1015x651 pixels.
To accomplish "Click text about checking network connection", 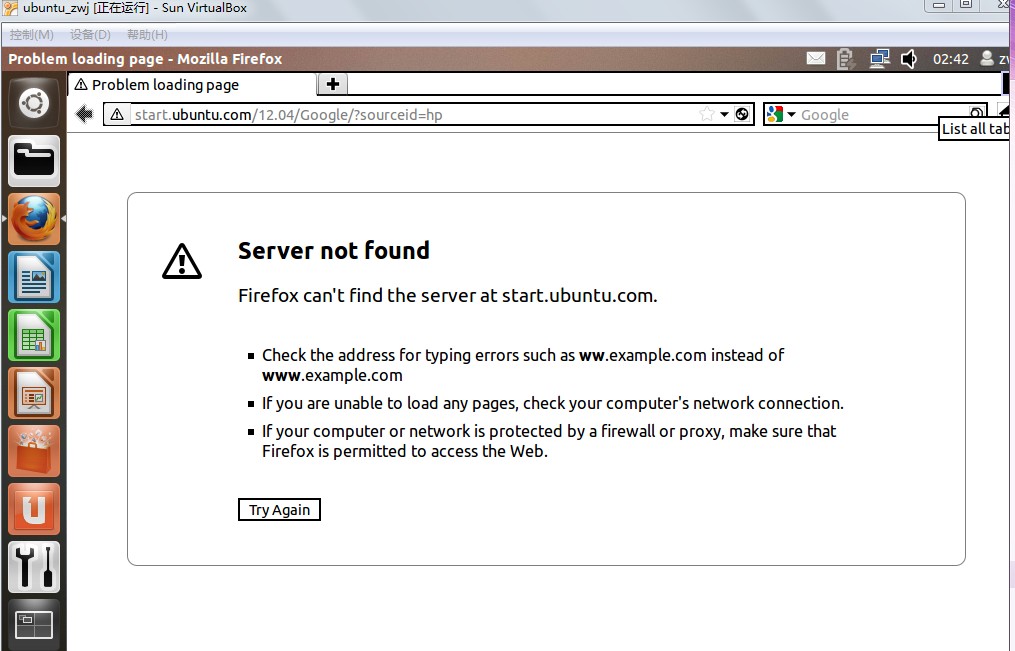I will click(553, 403).
